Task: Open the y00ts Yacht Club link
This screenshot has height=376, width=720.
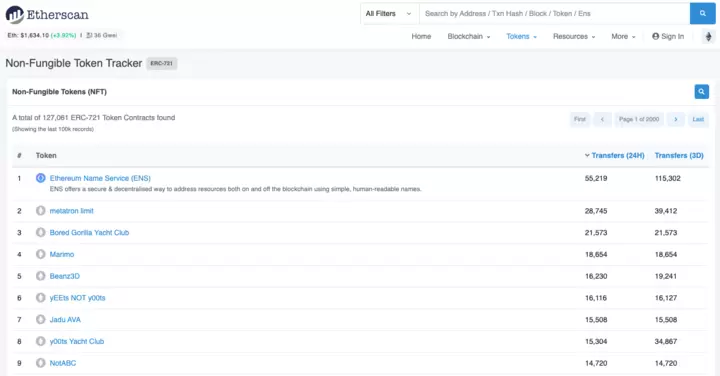Action: coord(77,341)
